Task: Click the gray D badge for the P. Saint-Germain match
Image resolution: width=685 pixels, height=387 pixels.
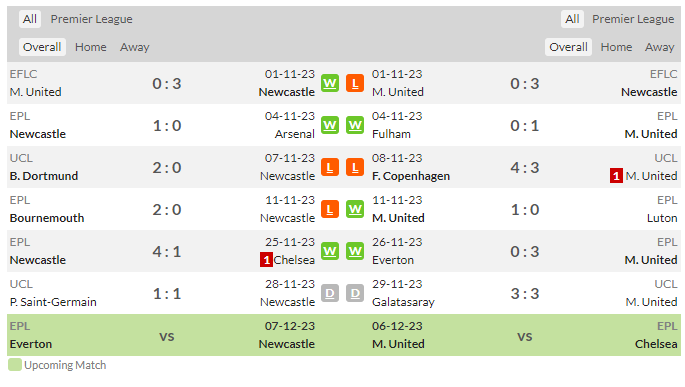Action: point(330,293)
